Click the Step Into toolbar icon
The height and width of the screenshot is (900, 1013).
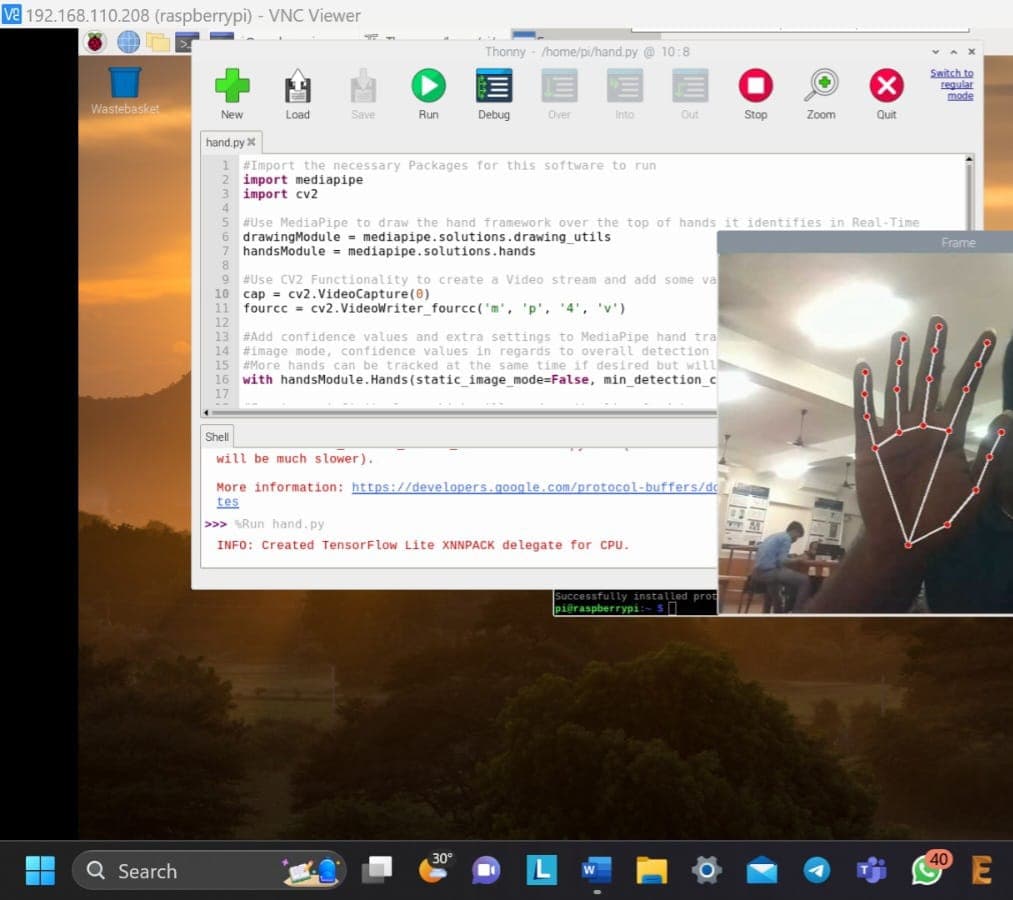pos(625,94)
